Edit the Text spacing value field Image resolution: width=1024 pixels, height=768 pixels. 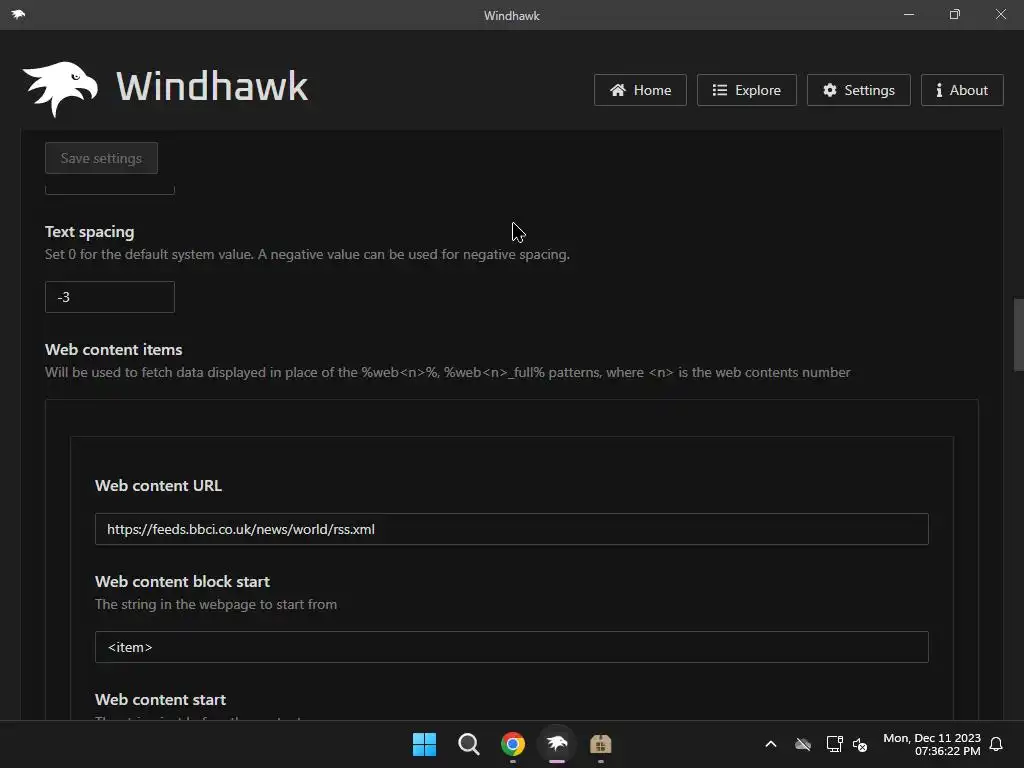(x=110, y=297)
